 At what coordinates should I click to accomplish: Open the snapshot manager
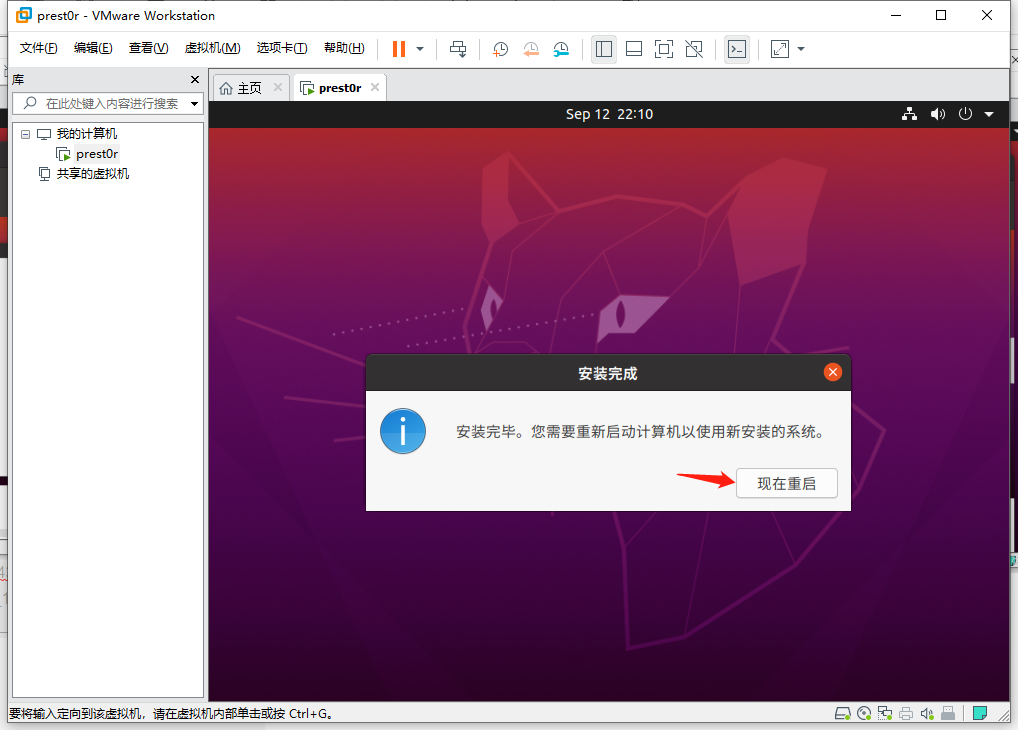561,48
